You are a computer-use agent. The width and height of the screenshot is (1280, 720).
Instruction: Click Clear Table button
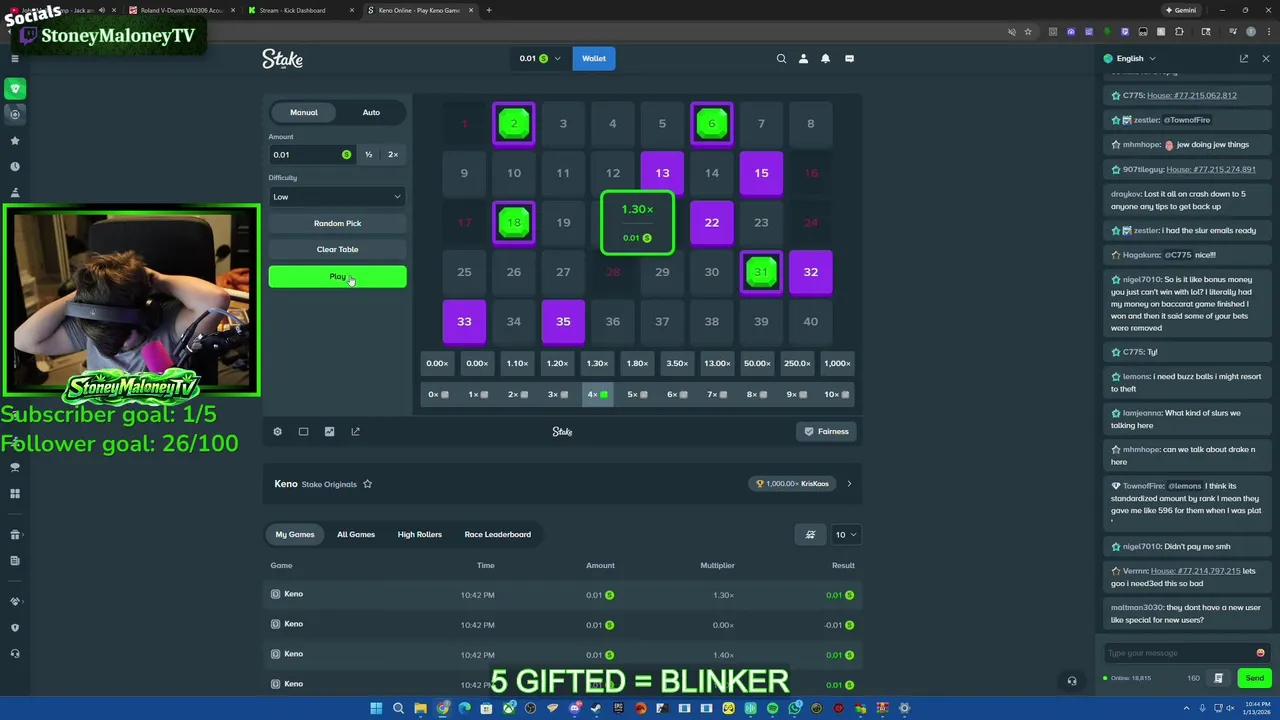(x=337, y=249)
